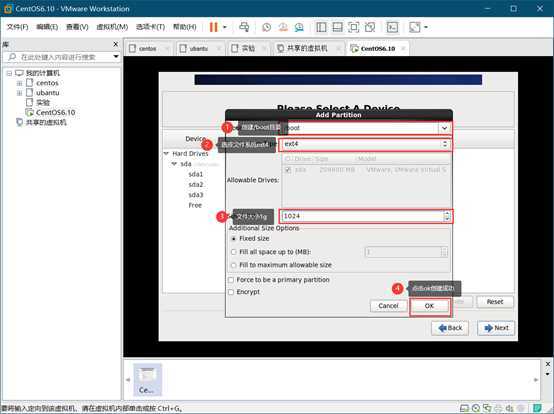Select the Free space row

(x=195, y=205)
